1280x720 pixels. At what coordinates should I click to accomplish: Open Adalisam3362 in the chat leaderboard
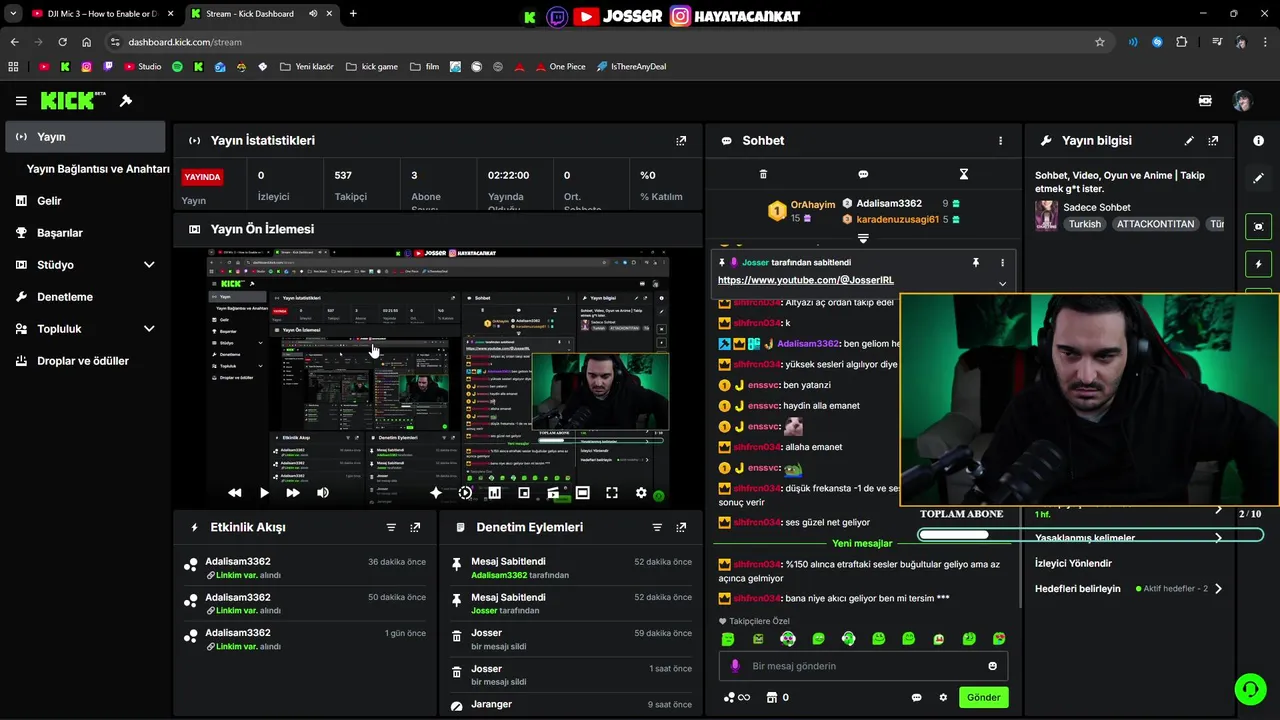point(889,203)
